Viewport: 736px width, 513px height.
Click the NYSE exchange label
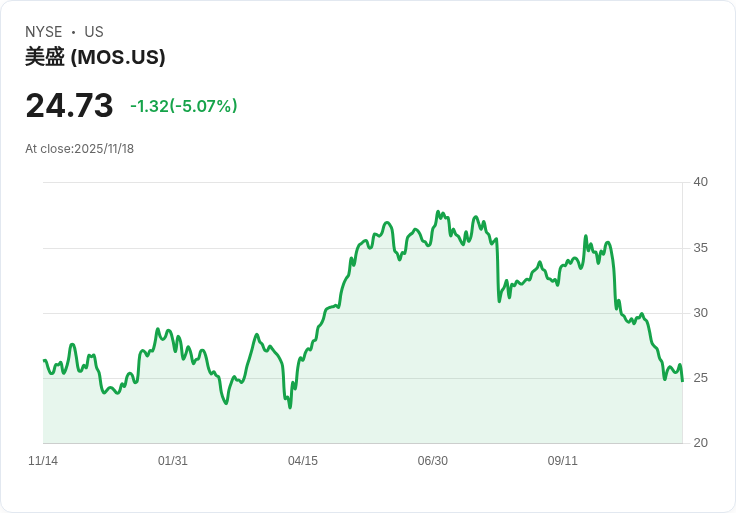(44, 32)
